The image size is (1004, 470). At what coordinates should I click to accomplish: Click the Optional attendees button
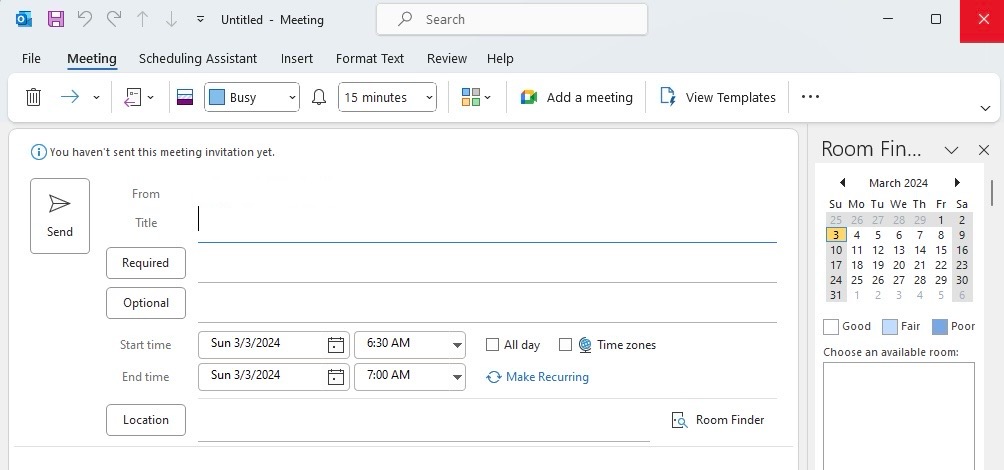[145, 303]
